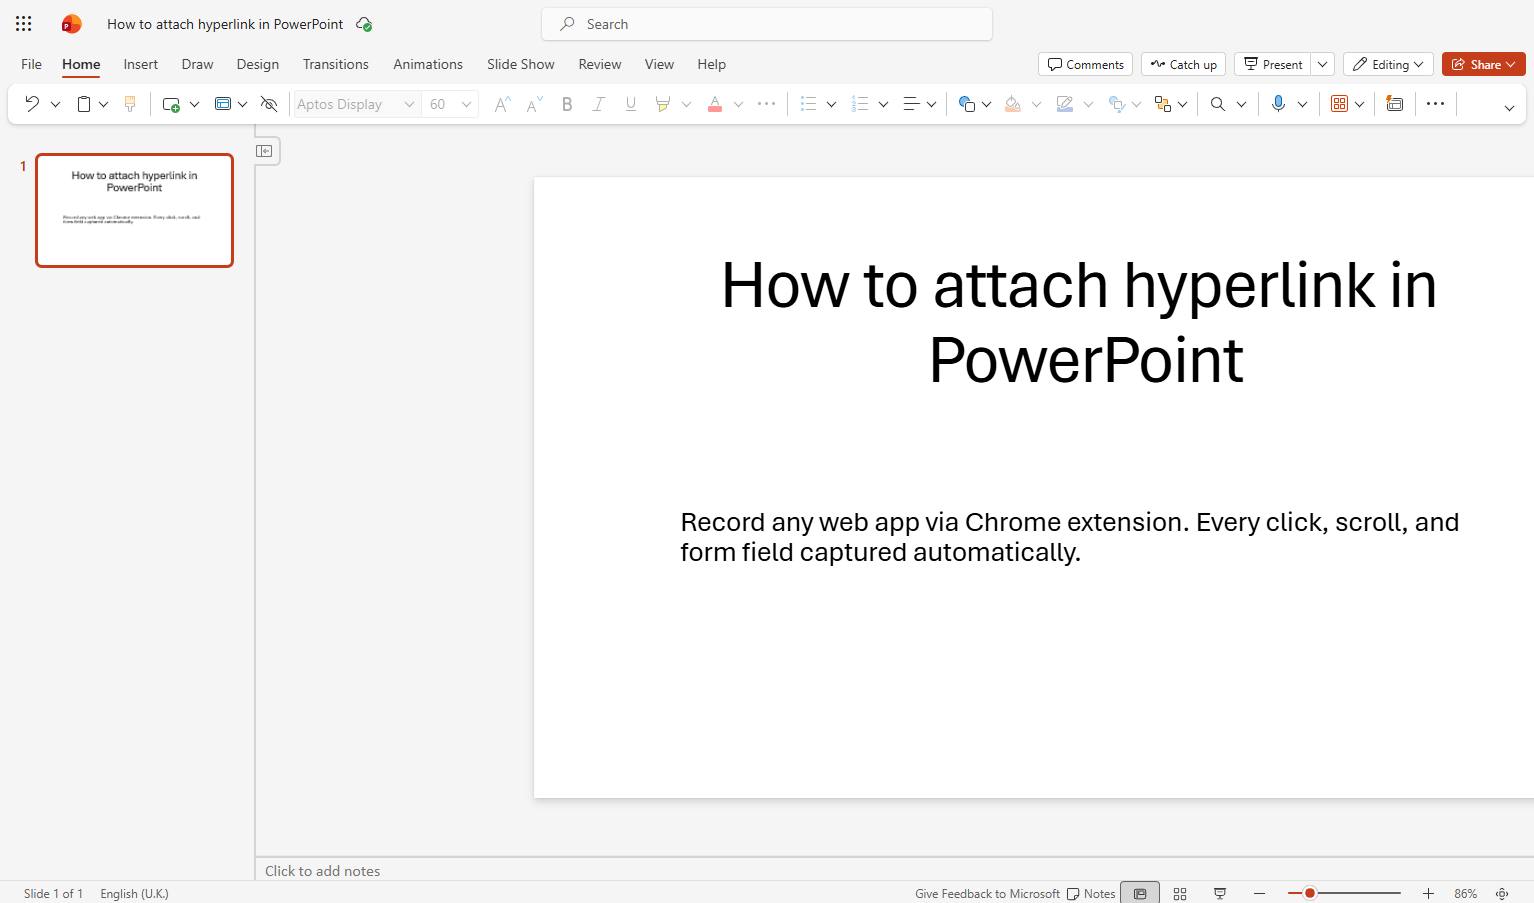
Task: Expand text alignment dropdown arrow
Action: tap(931, 104)
